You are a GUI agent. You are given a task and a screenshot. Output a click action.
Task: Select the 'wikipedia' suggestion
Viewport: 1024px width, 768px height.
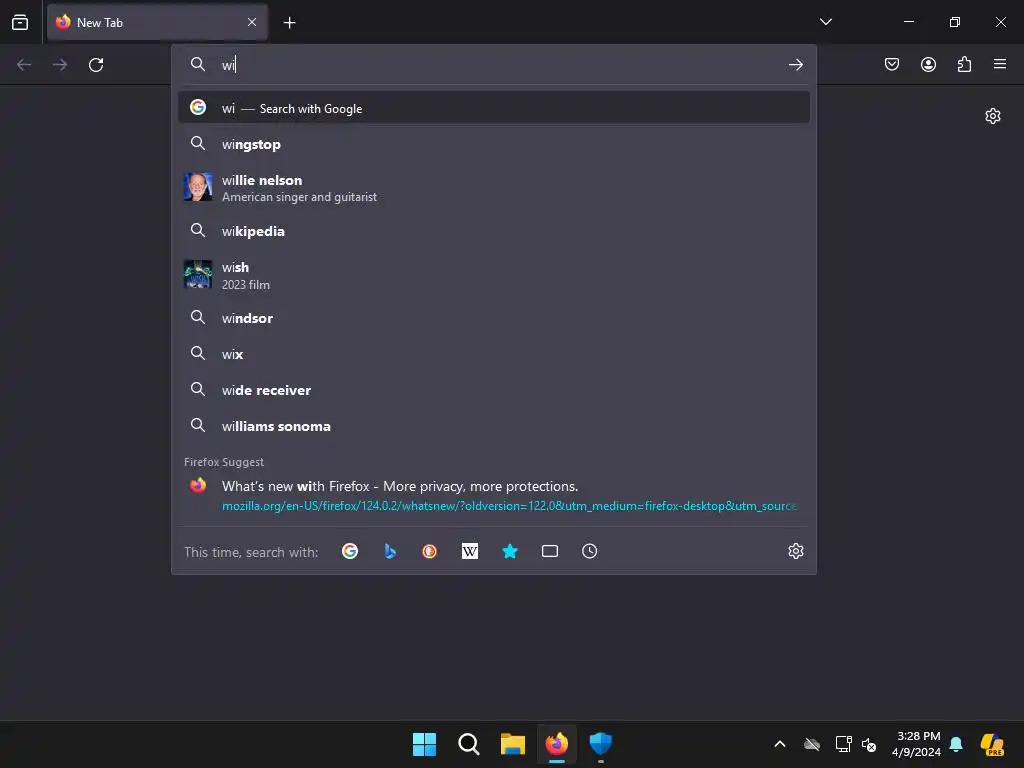[494, 231]
